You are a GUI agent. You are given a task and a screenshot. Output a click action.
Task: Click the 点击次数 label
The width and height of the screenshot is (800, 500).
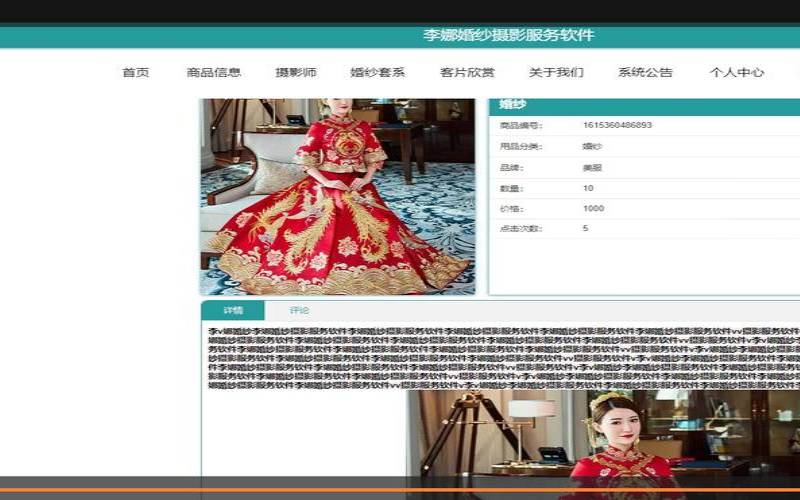pos(521,229)
